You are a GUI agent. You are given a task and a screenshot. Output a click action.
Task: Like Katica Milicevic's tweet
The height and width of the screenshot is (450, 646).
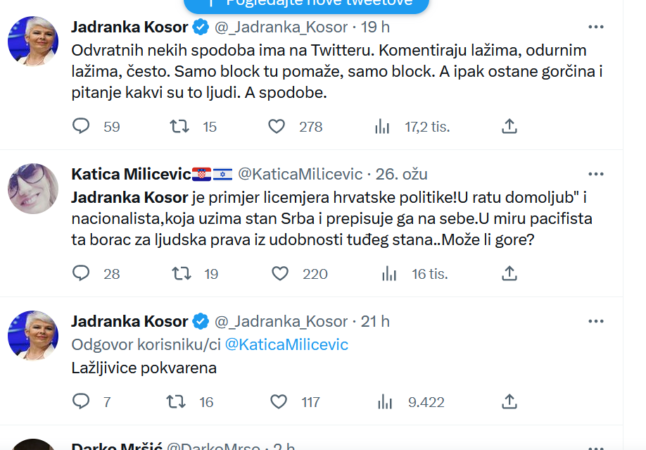pyautogui.click(x=282, y=273)
